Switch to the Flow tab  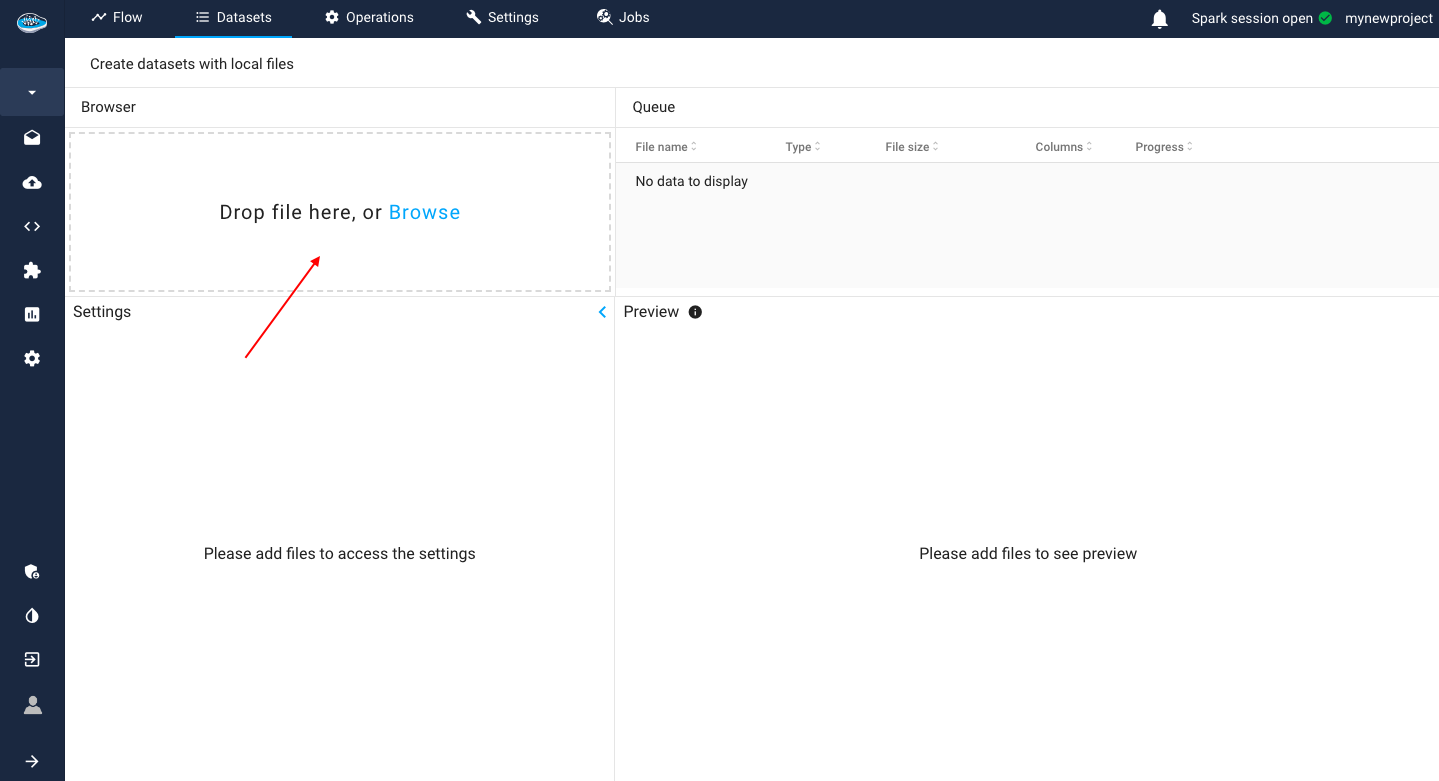[x=117, y=17]
